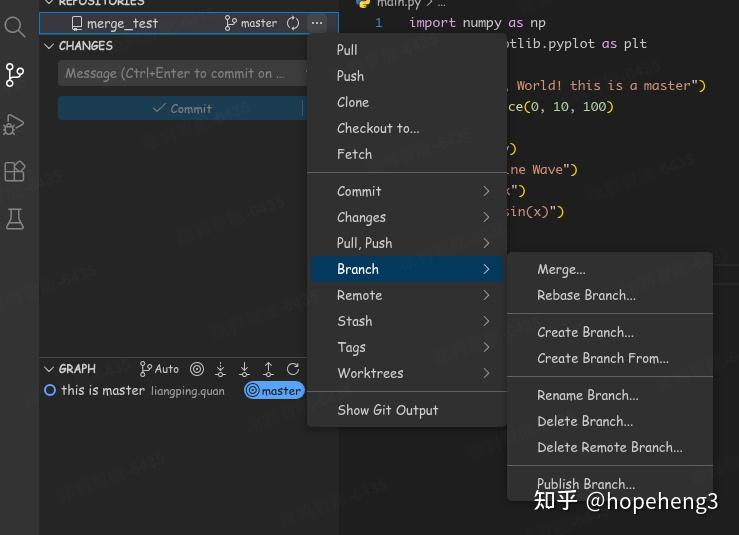The image size is (739, 535).
Task: Choose Fetch from the menu
Action: [x=407, y=154]
